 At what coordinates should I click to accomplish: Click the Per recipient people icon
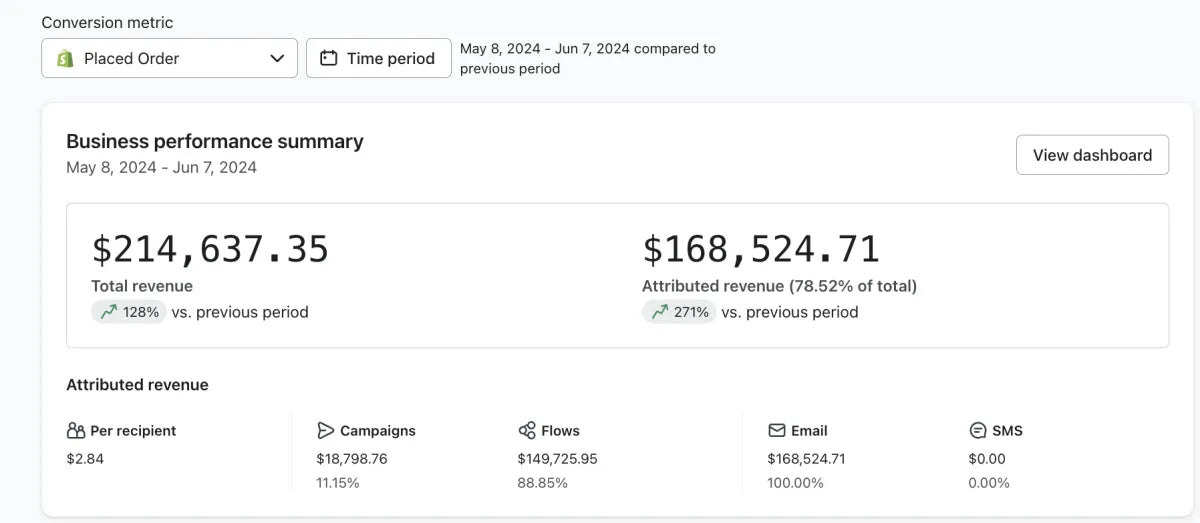coord(76,431)
